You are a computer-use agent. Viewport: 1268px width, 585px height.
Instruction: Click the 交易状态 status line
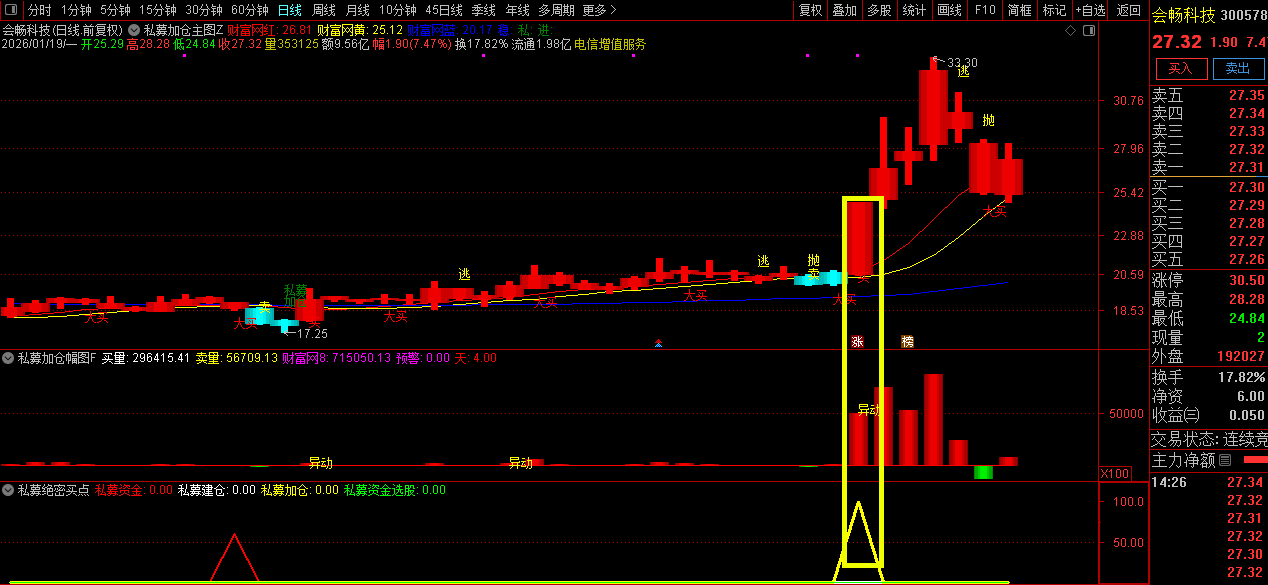pos(1209,438)
